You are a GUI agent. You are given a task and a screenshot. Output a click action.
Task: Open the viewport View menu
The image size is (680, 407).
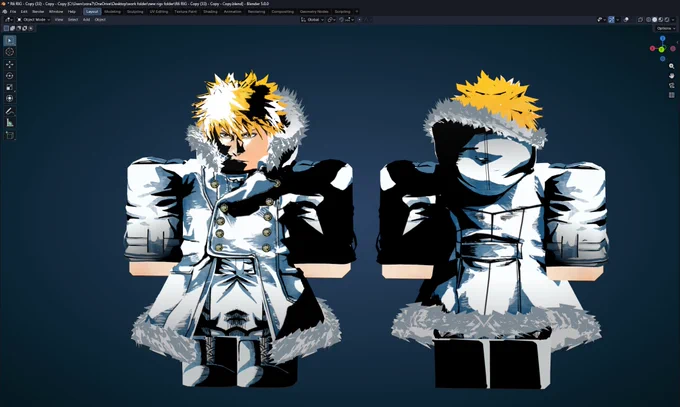click(x=59, y=20)
